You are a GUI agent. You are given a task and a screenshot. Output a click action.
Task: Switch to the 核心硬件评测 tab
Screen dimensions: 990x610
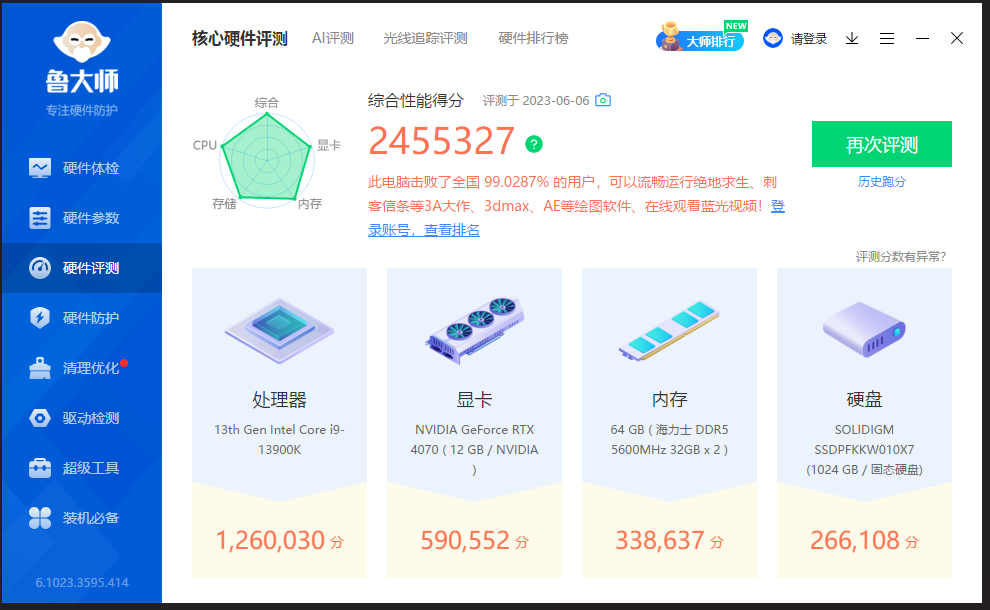point(240,39)
